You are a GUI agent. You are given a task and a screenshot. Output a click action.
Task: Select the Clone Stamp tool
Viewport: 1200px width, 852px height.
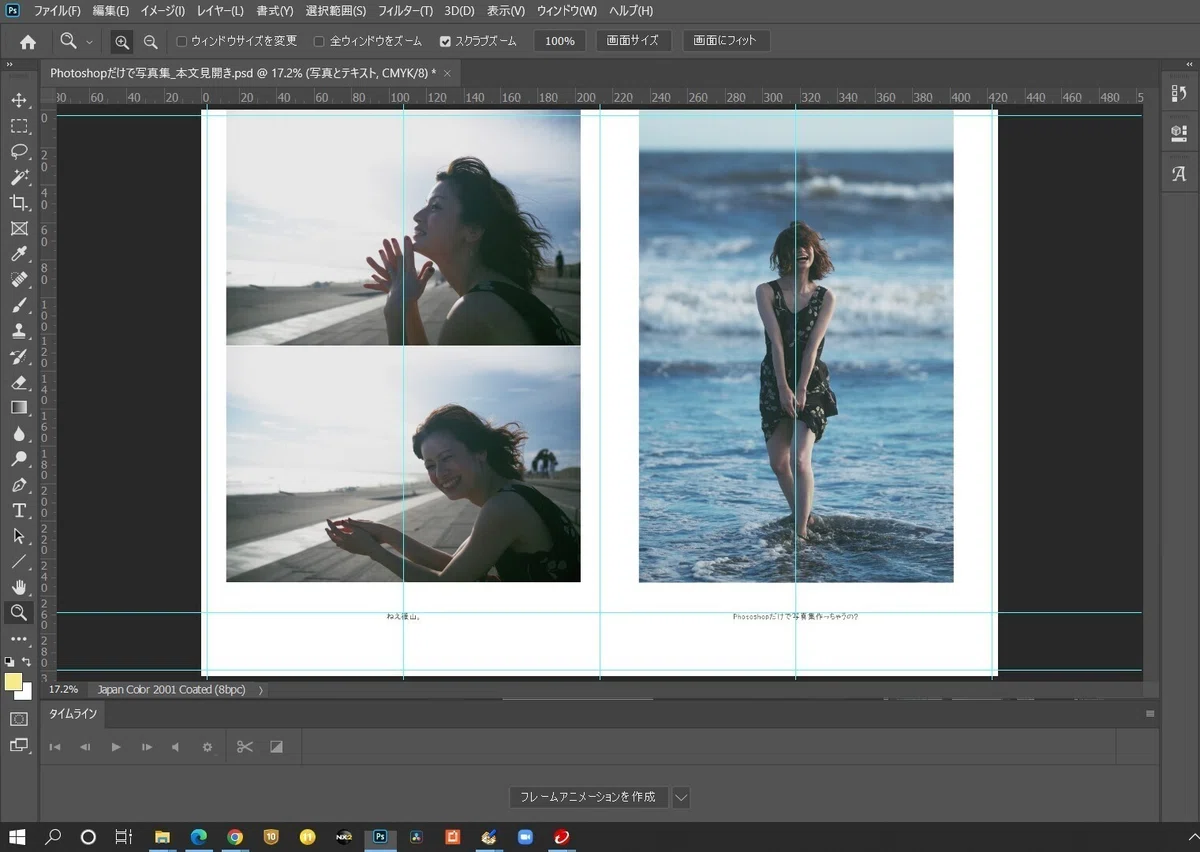click(x=19, y=331)
